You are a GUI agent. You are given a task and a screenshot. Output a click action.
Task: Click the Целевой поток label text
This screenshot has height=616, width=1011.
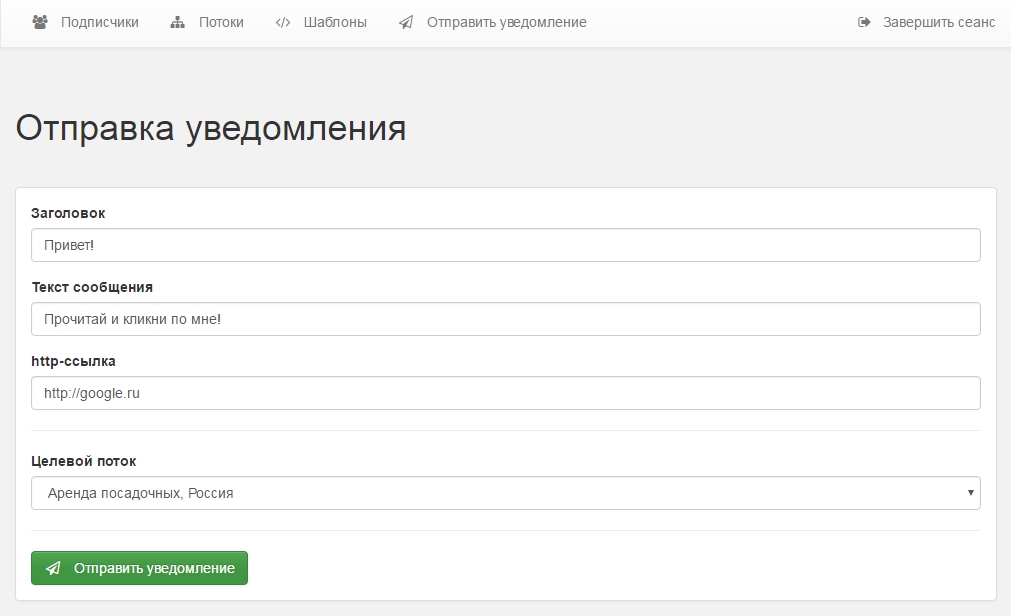[x=84, y=461]
